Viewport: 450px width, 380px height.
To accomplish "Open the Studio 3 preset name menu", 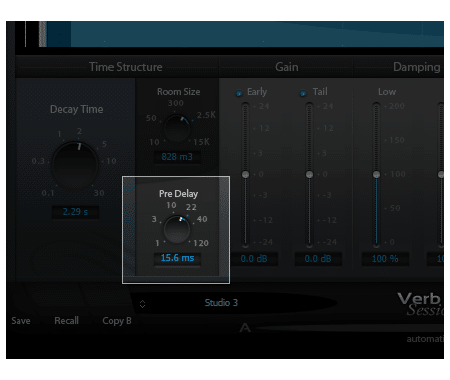I will pyautogui.click(x=221, y=303).
